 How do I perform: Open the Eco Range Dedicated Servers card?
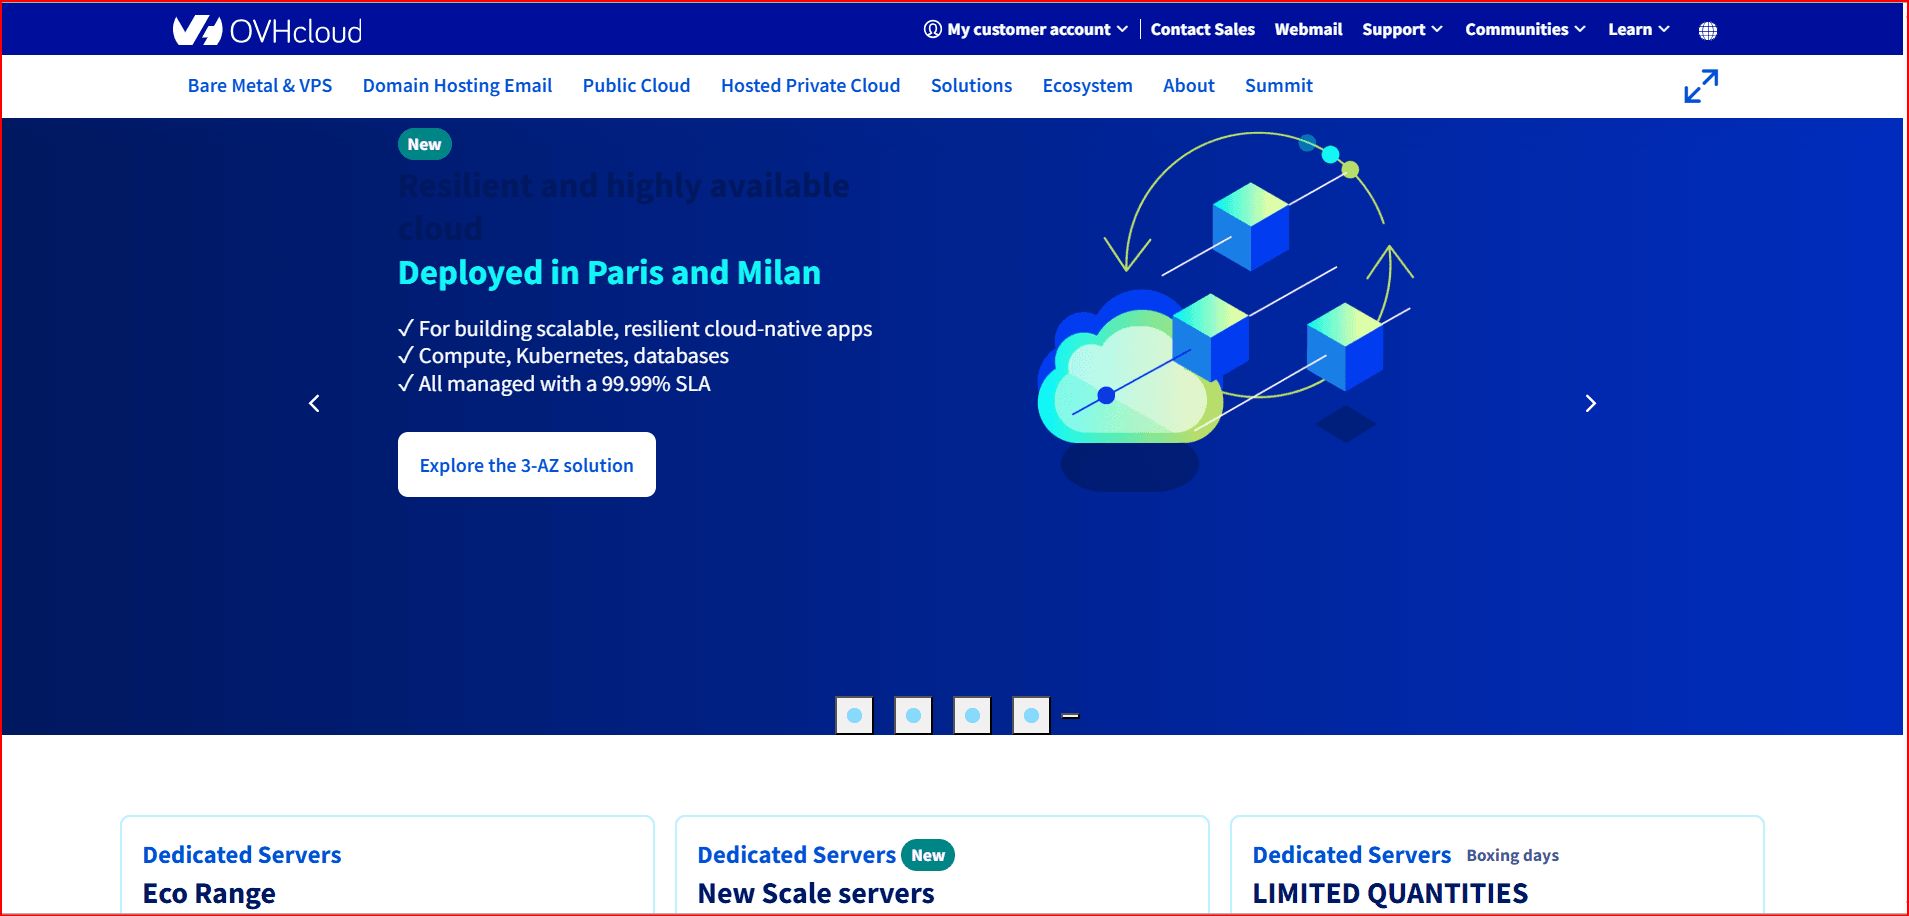pos(387,872)
